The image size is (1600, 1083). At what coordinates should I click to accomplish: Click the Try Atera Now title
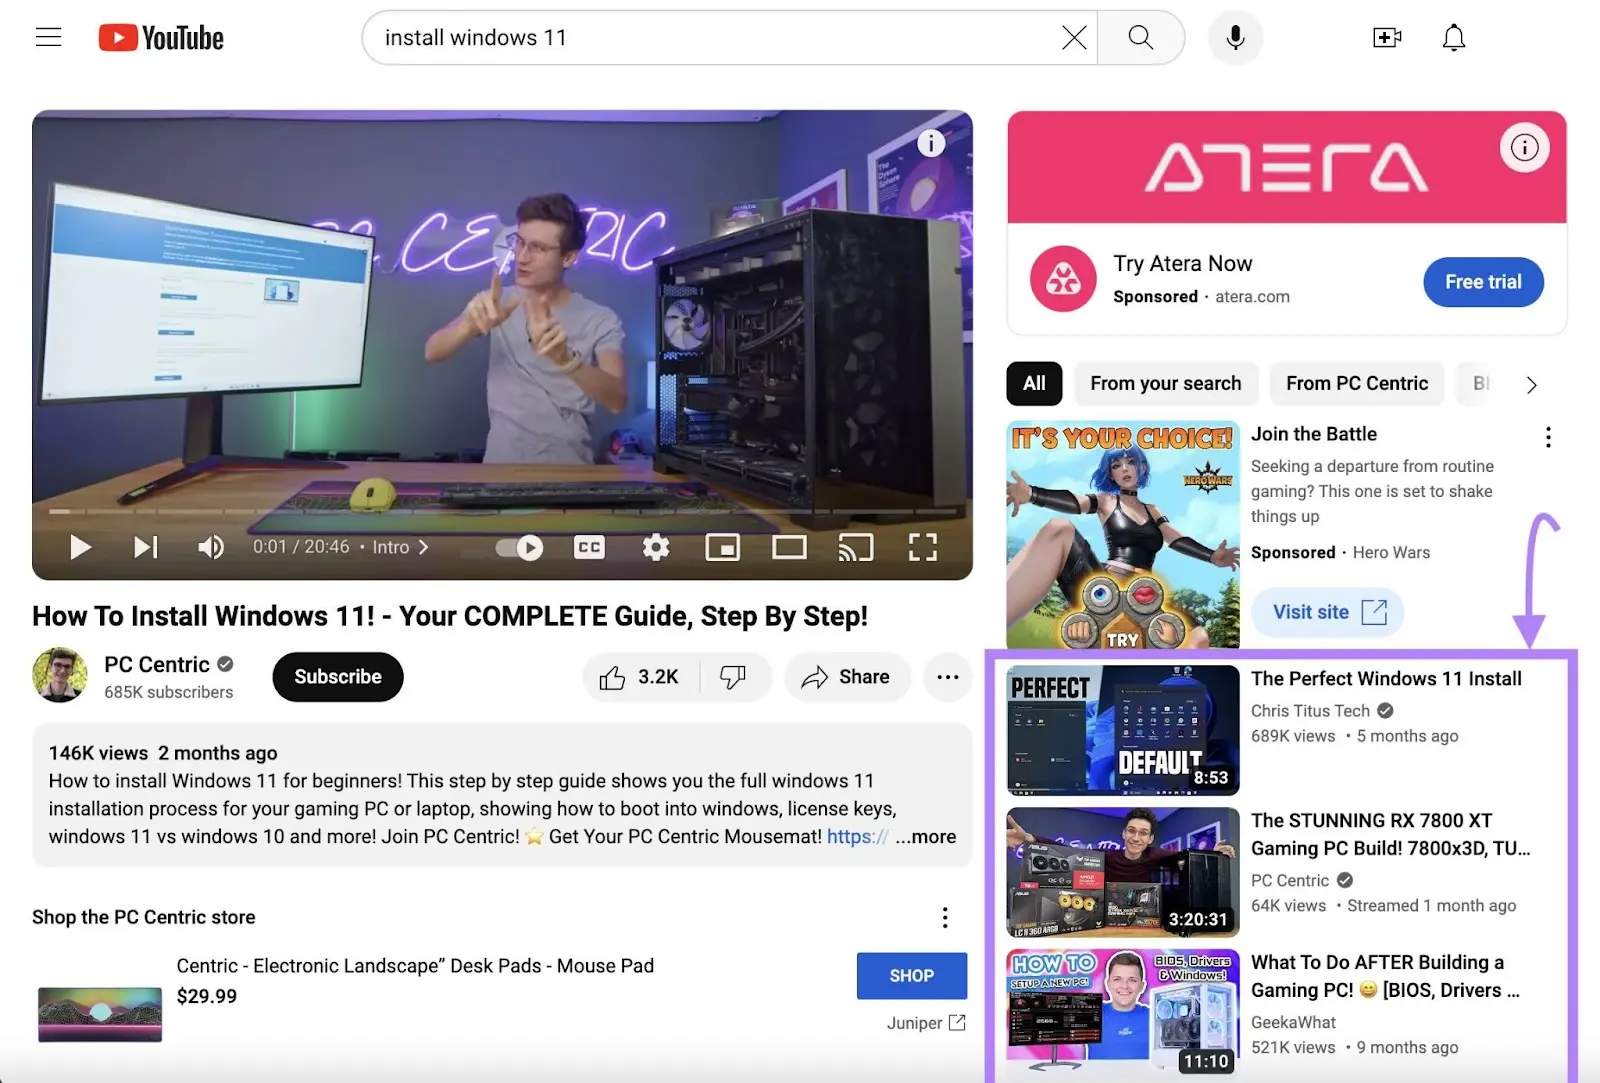pyautogui.click(x=1183, y=264)
